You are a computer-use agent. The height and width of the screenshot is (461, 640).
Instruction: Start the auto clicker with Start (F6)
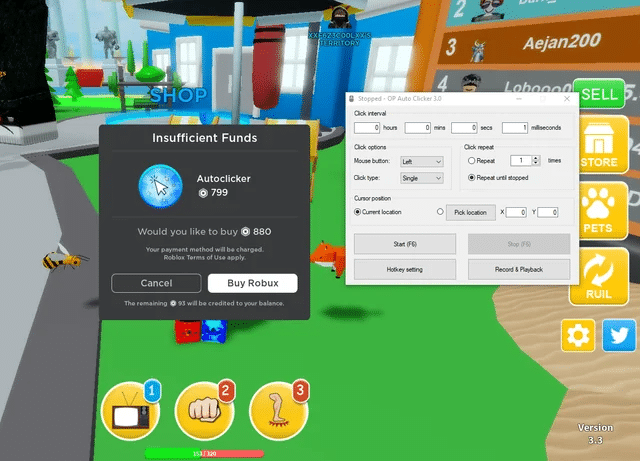tap(405, 244)
